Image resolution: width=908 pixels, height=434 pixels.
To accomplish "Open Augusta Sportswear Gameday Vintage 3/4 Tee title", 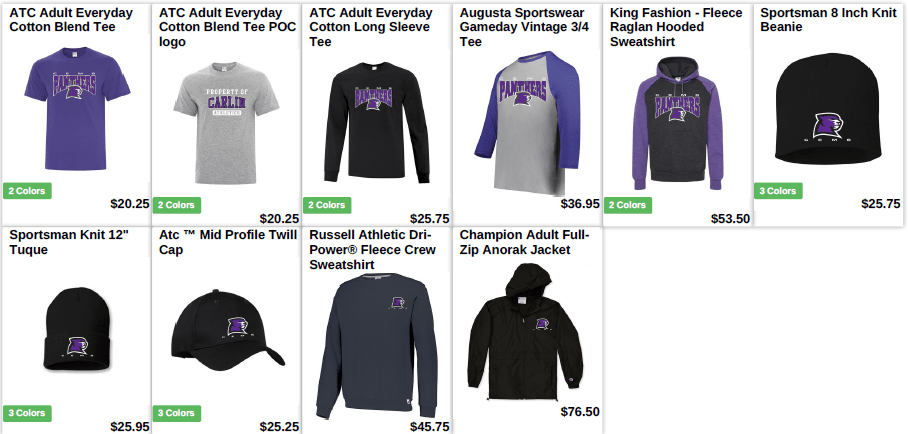I will coord(524,27).
